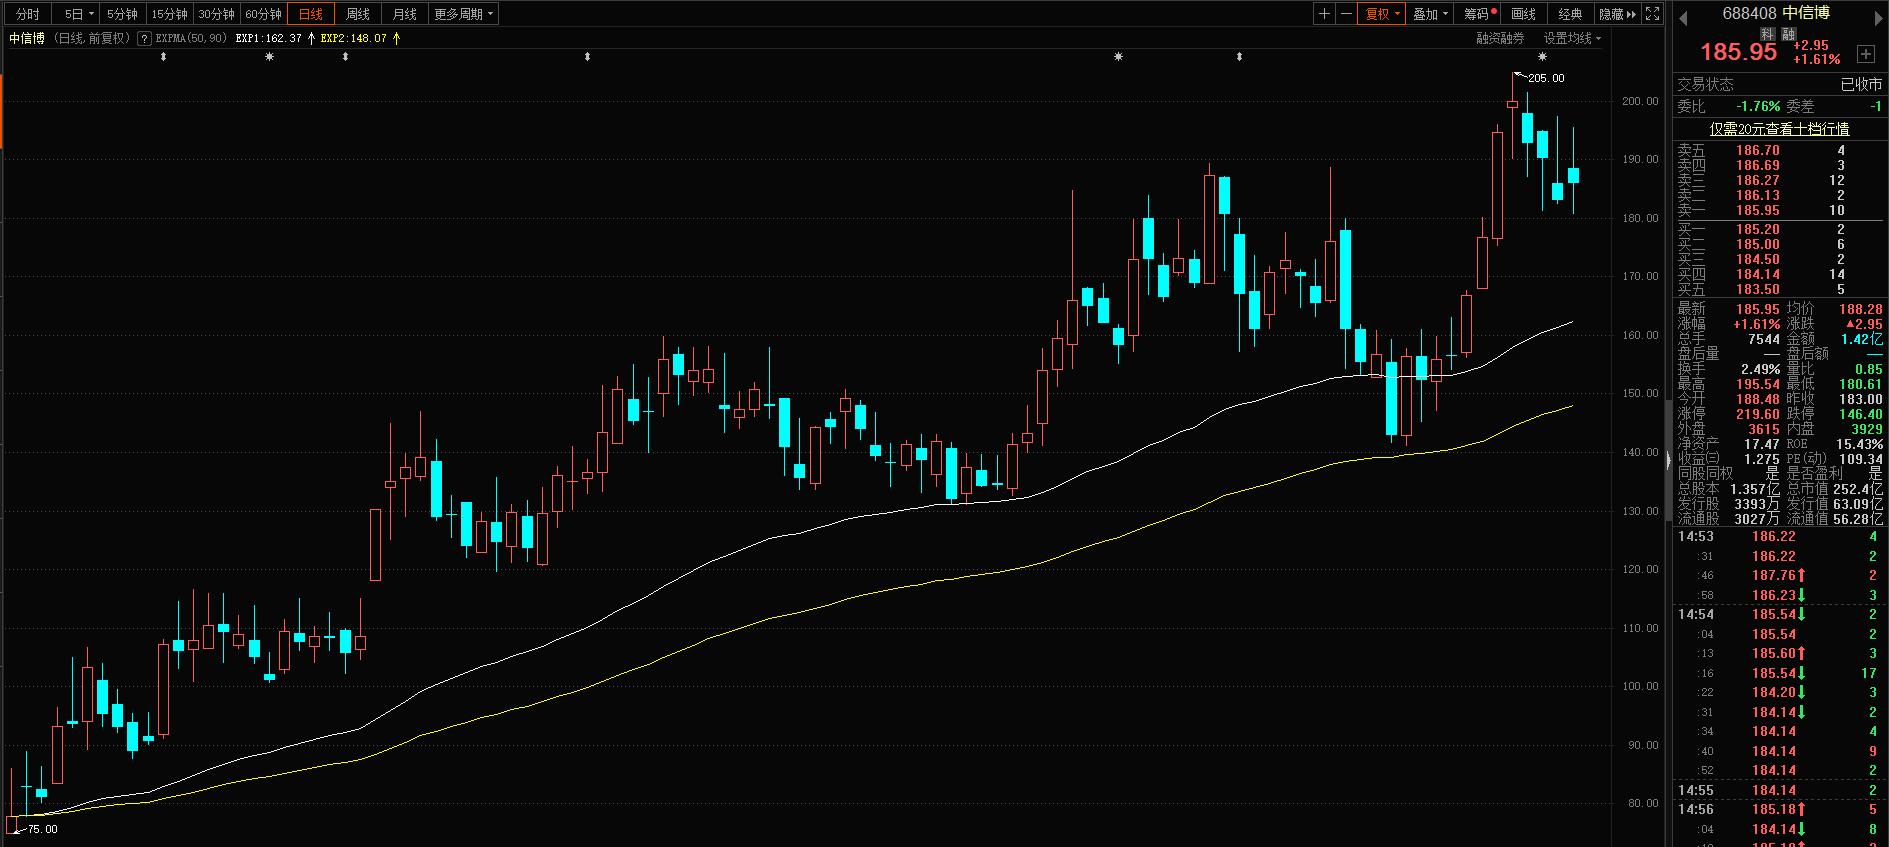The image size is (1889, 847).
Task: Open the 筹码 chip distribution
Action: click(1477, 14)
